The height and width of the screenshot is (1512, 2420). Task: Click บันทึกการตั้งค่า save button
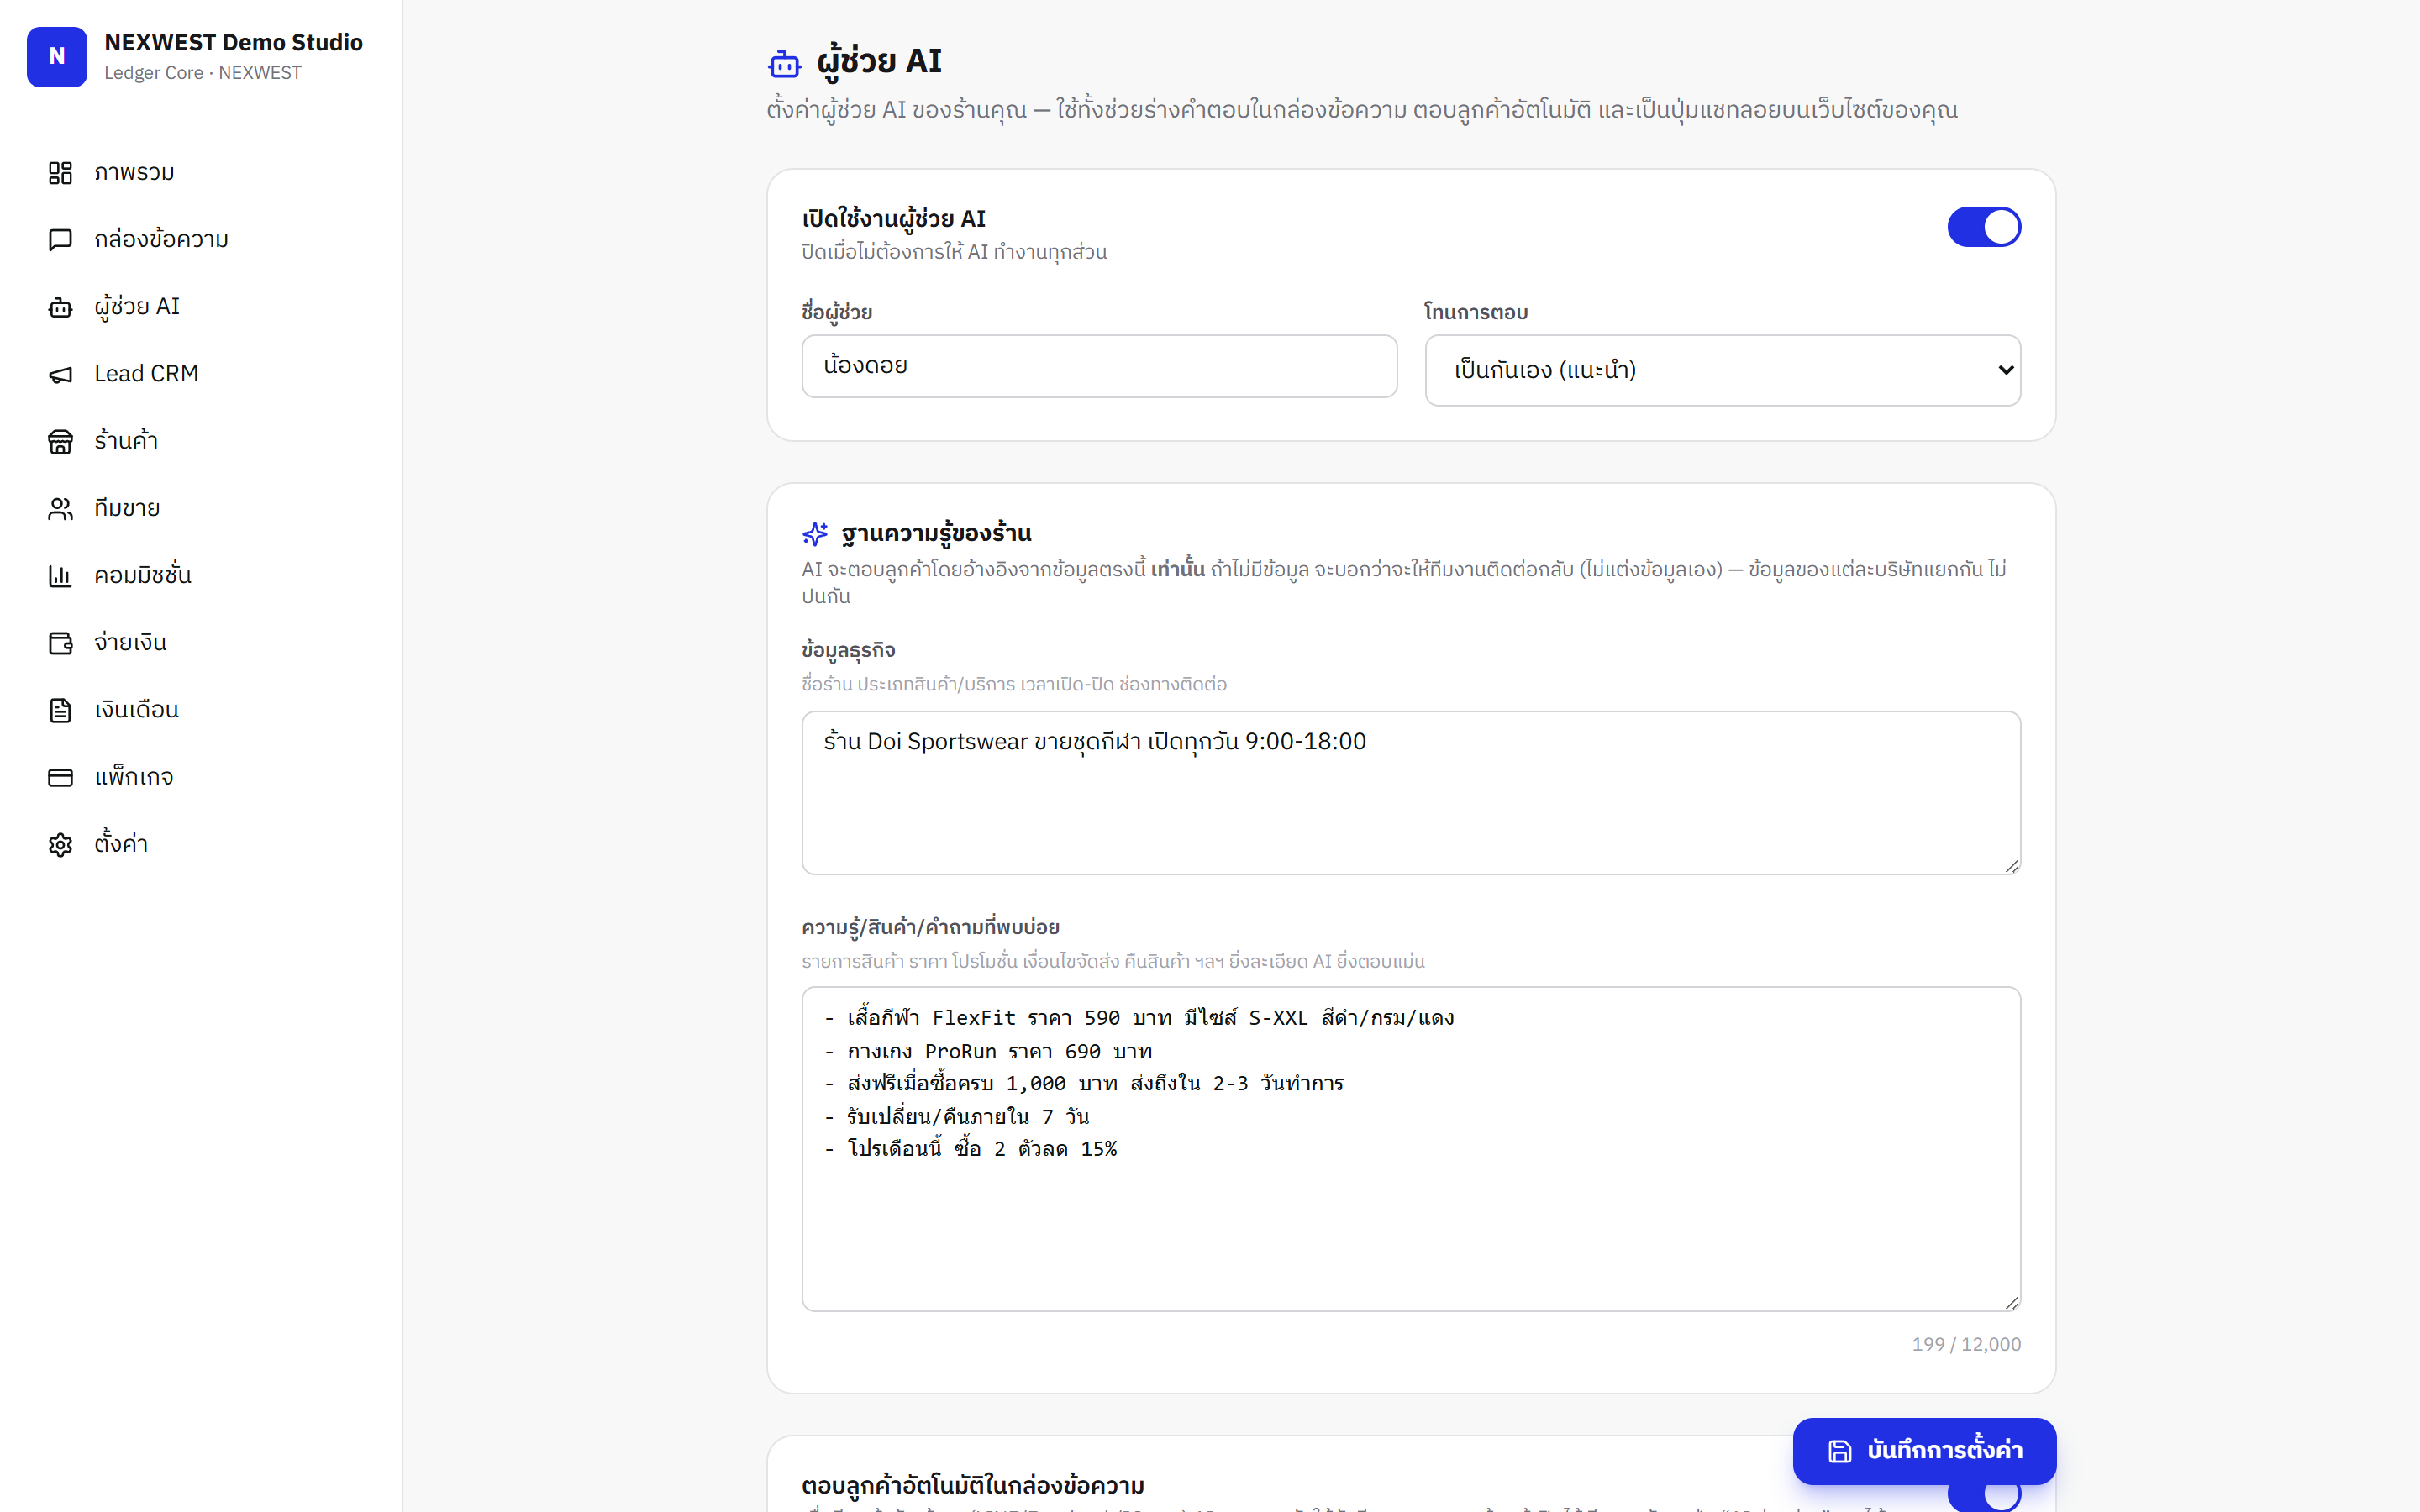pyautogui.click(x=1924, y=1451)
